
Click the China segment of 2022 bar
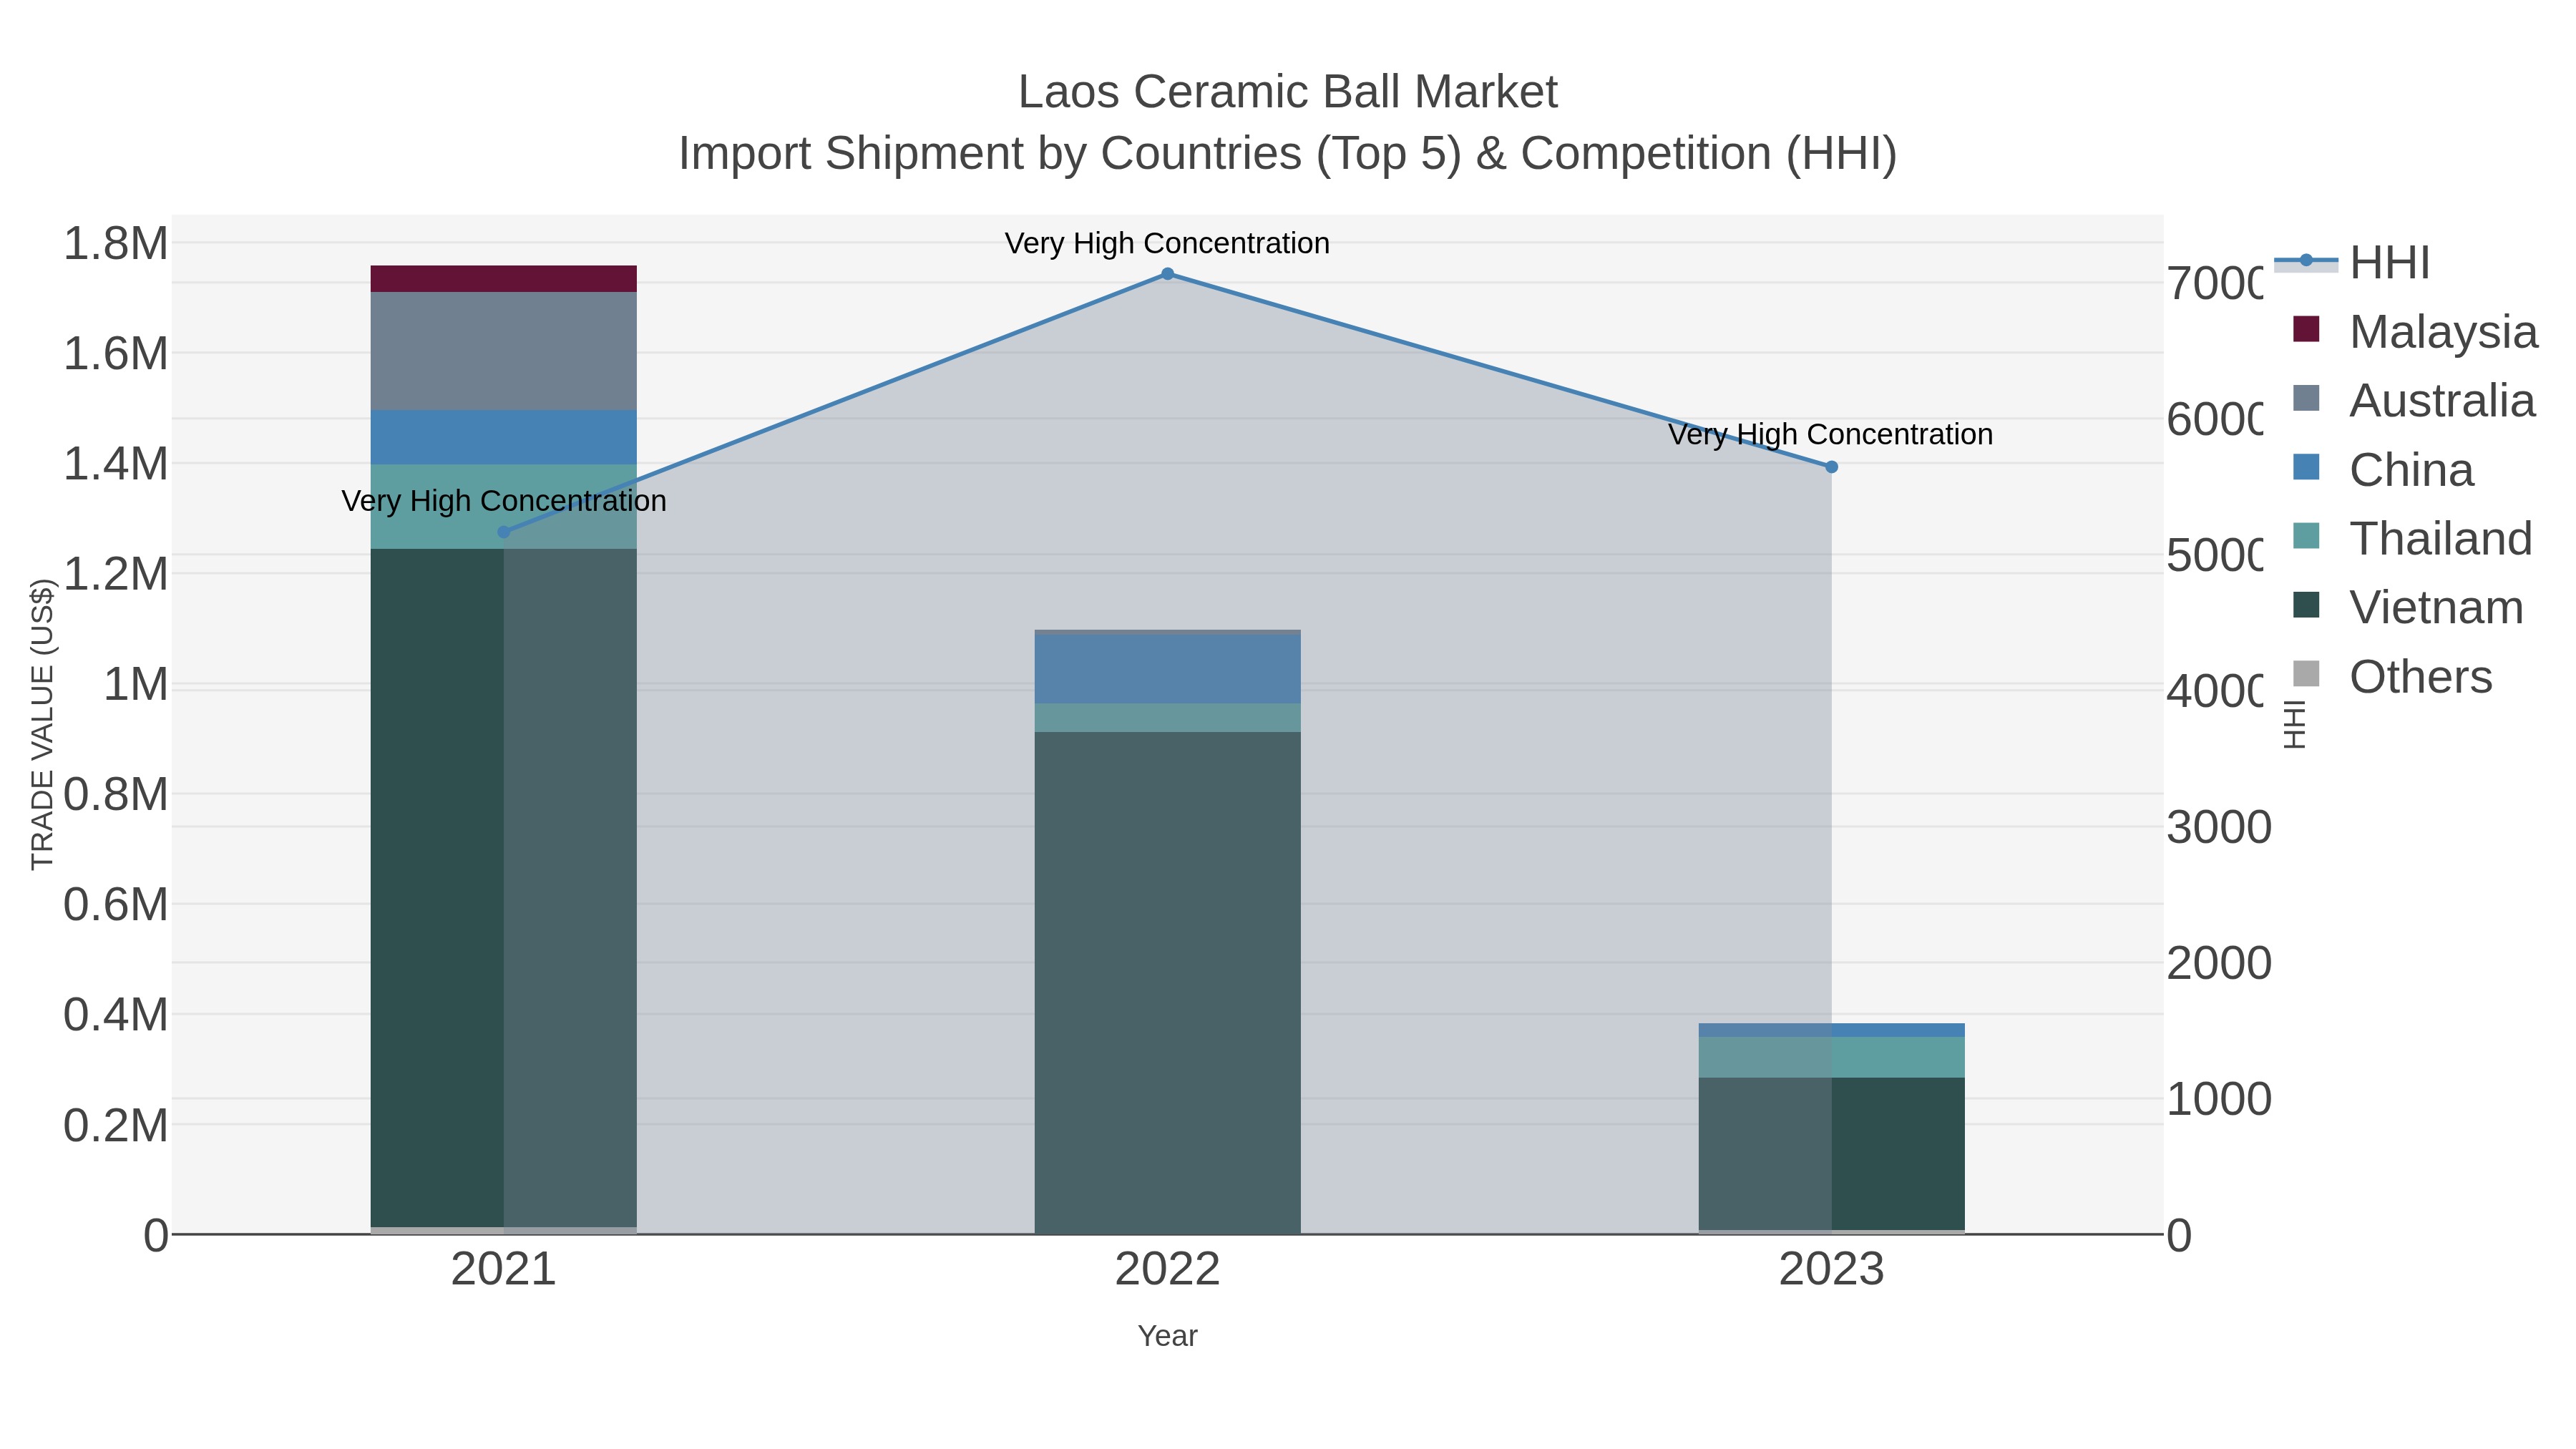pos(1167,669)
